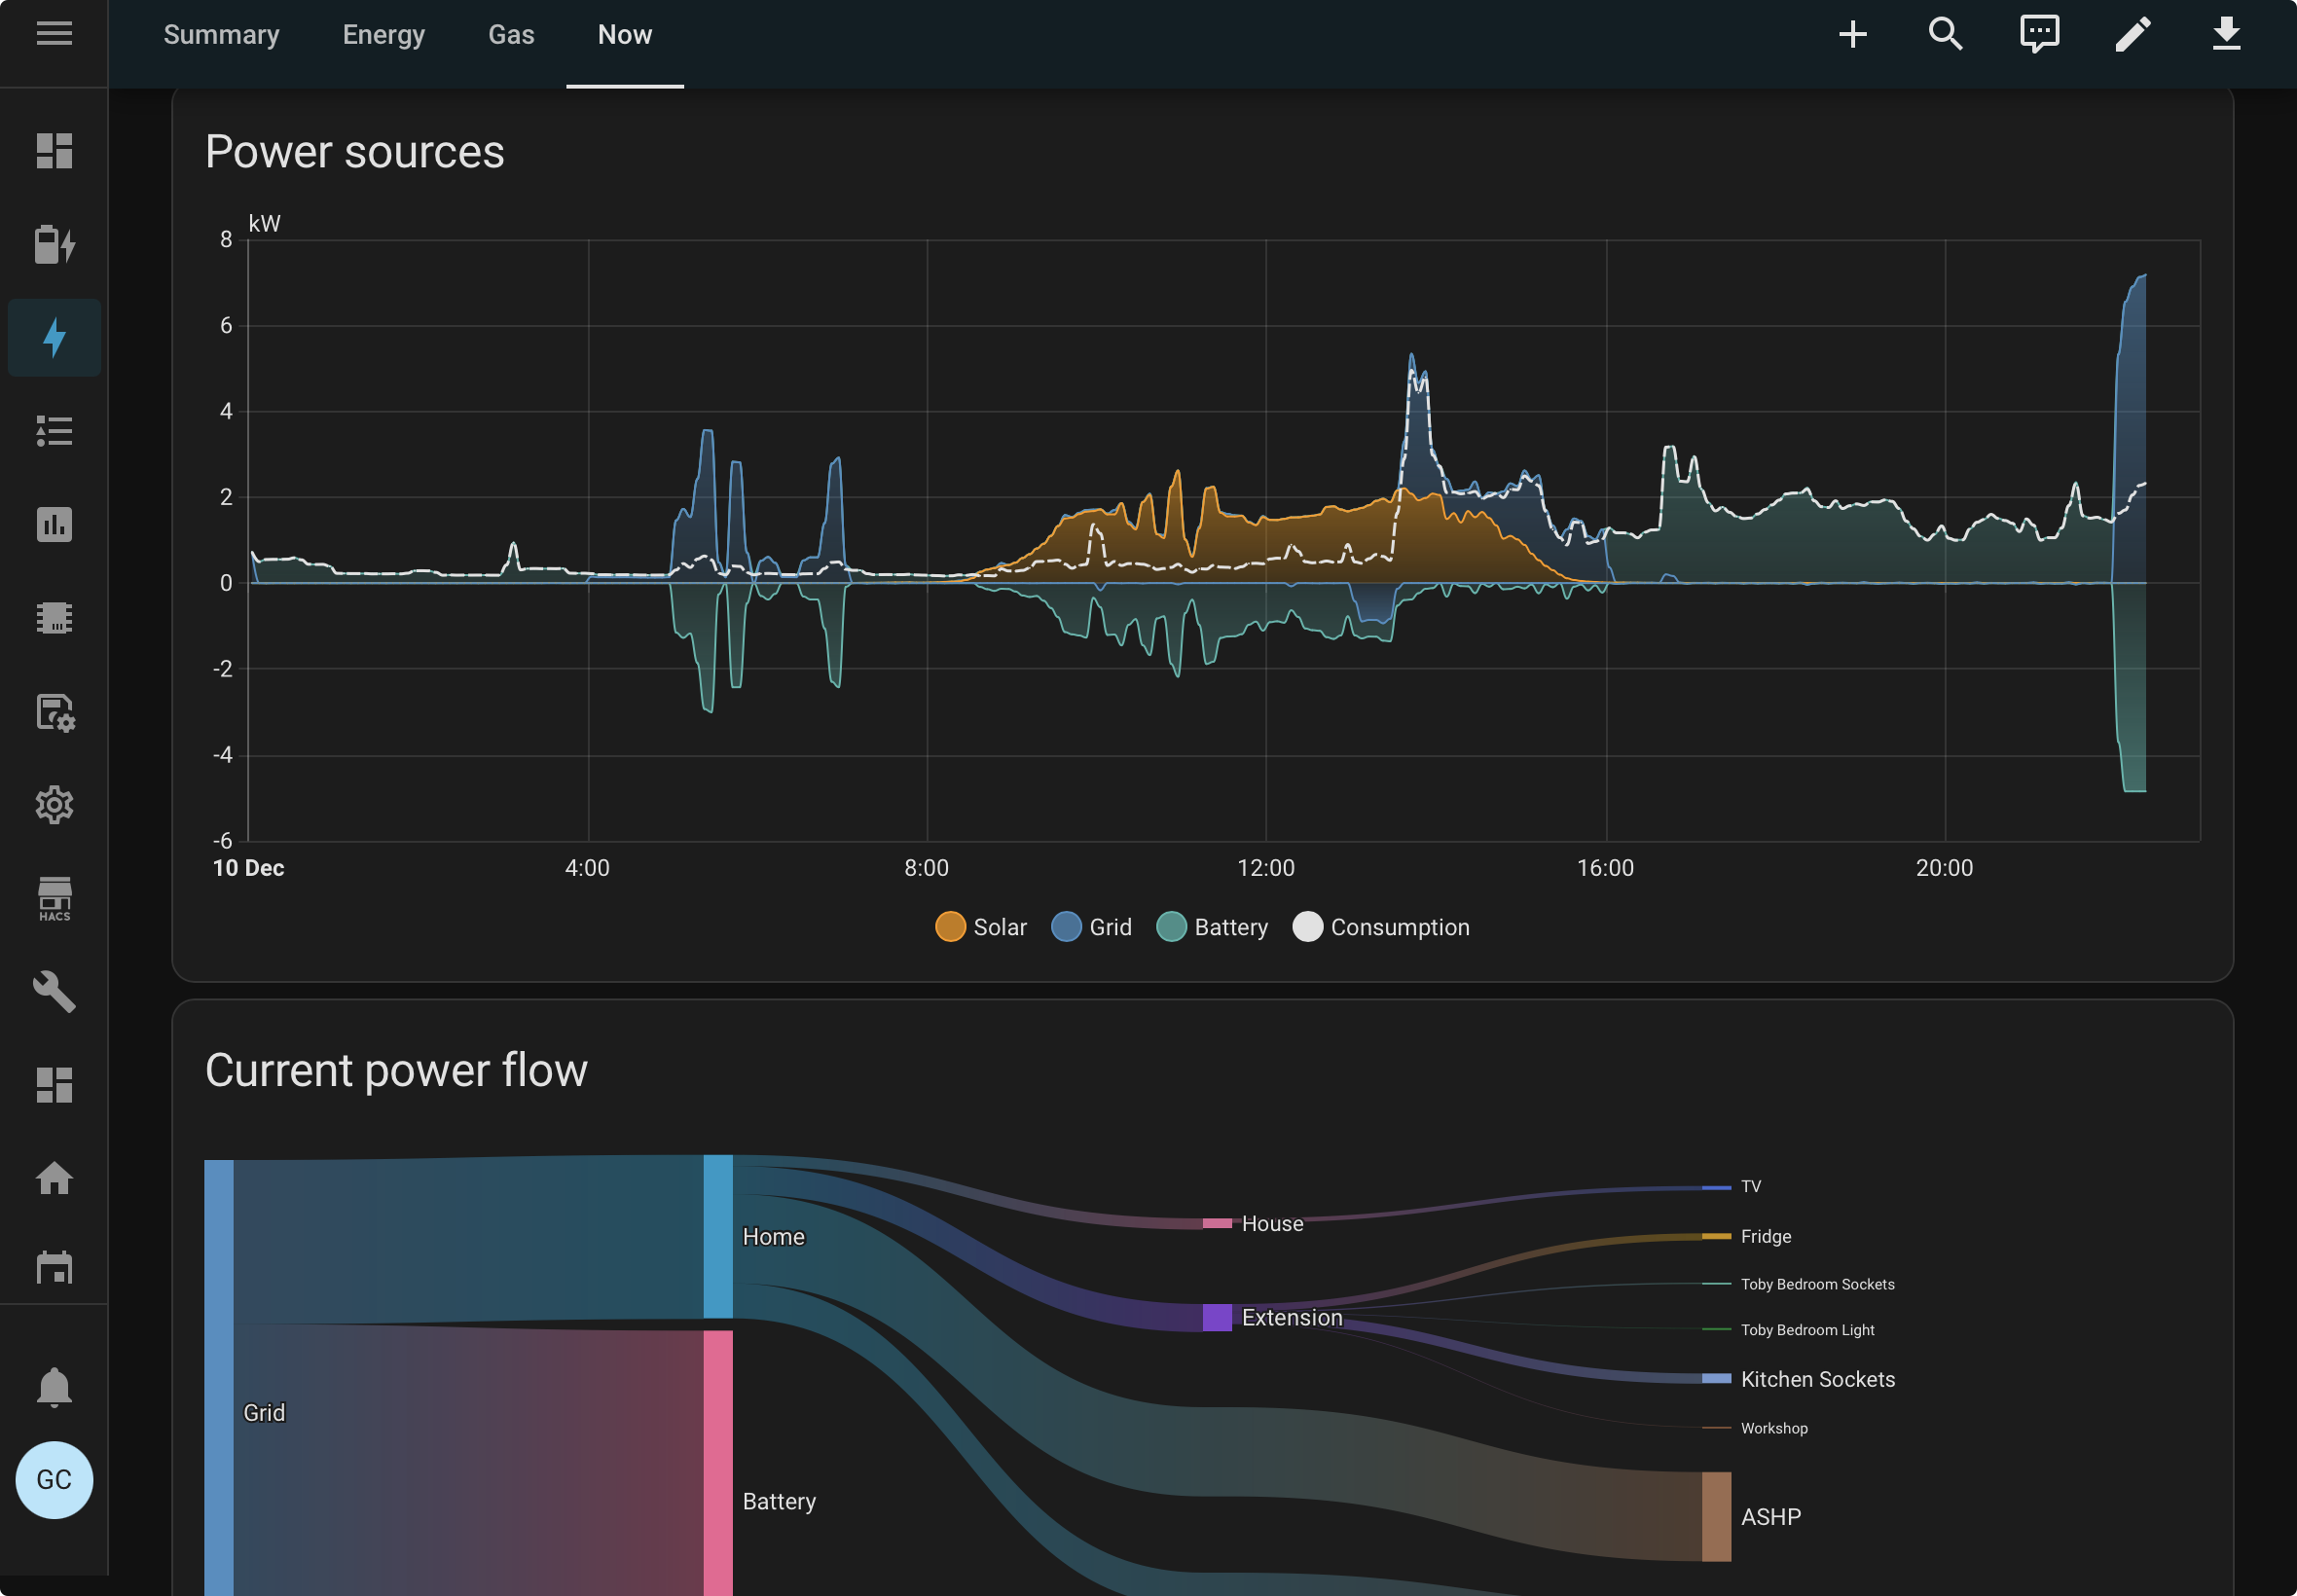This screenshot has height=1596, width=2297.
Task: Open the HACS store sidebar icon
Action: [54, 899]
